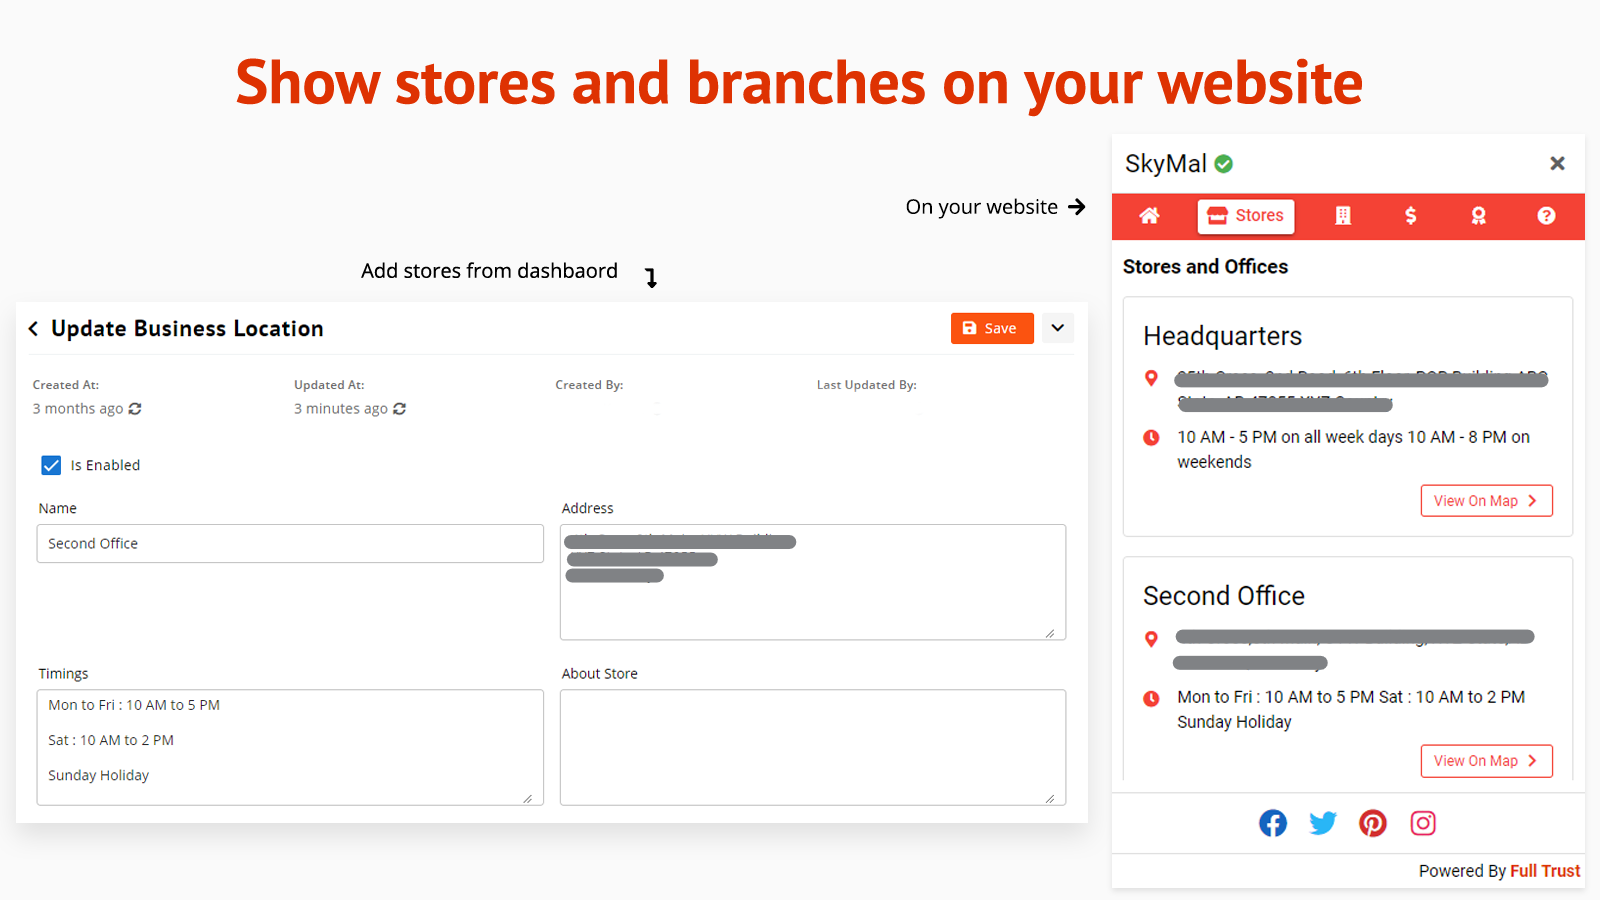Open the Full Trust link
This screenshot has height=900, width=1600.
pyautogui.click(x=1545, y=871)
